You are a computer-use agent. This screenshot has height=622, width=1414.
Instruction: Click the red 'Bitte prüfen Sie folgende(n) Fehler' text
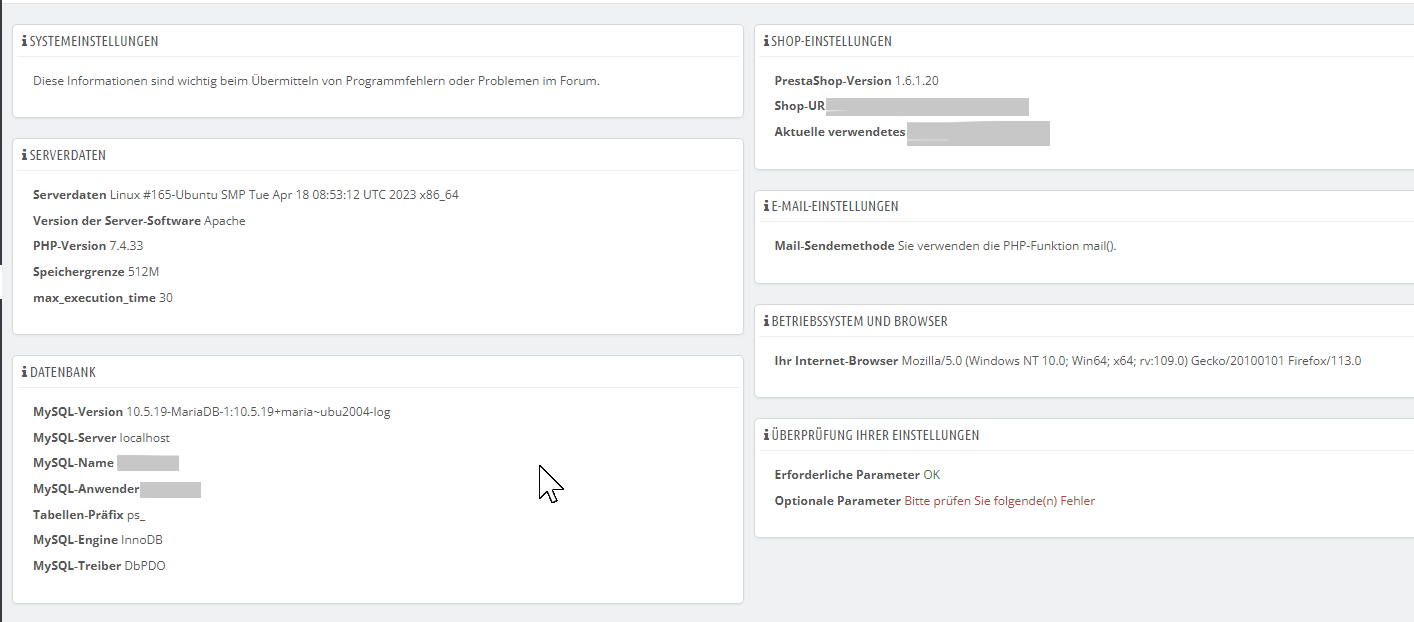[x=999, y=501]
